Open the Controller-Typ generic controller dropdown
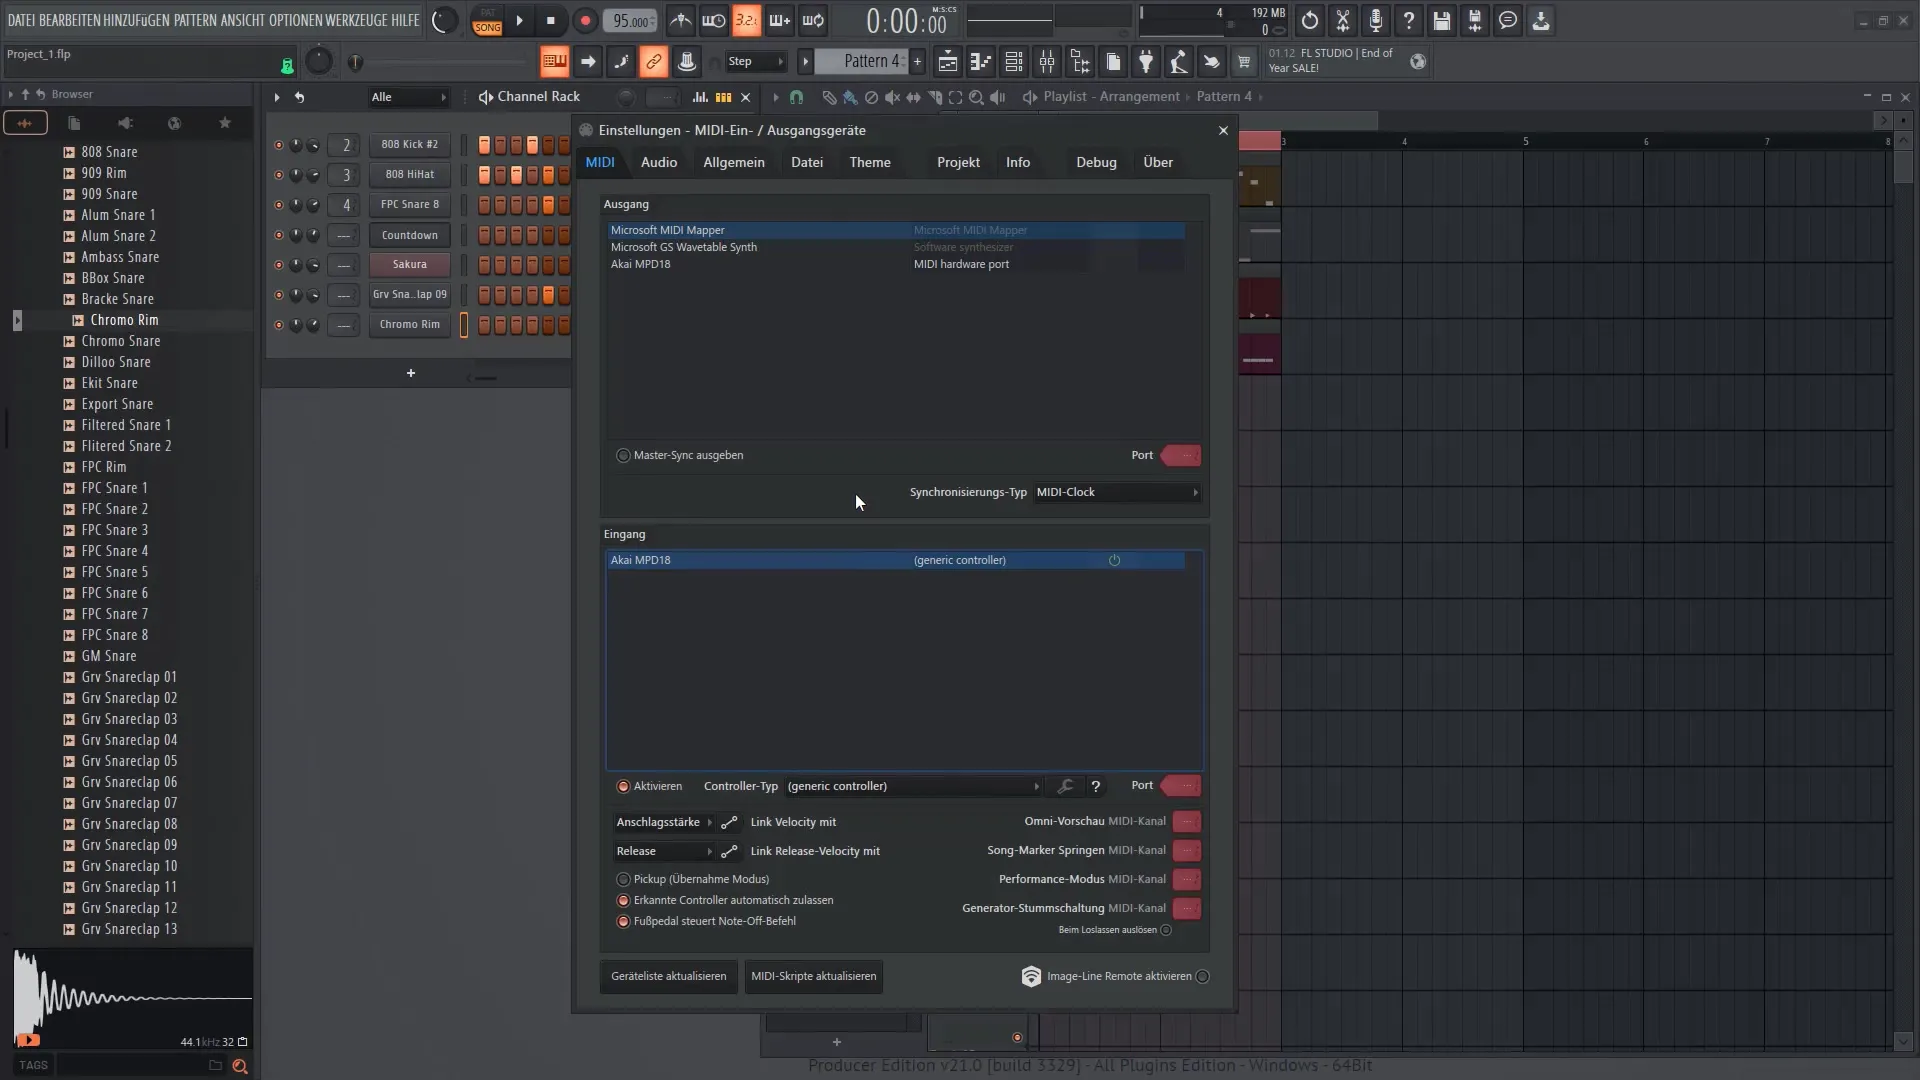Screen dimensions: 1920x1080 (912, 786)
